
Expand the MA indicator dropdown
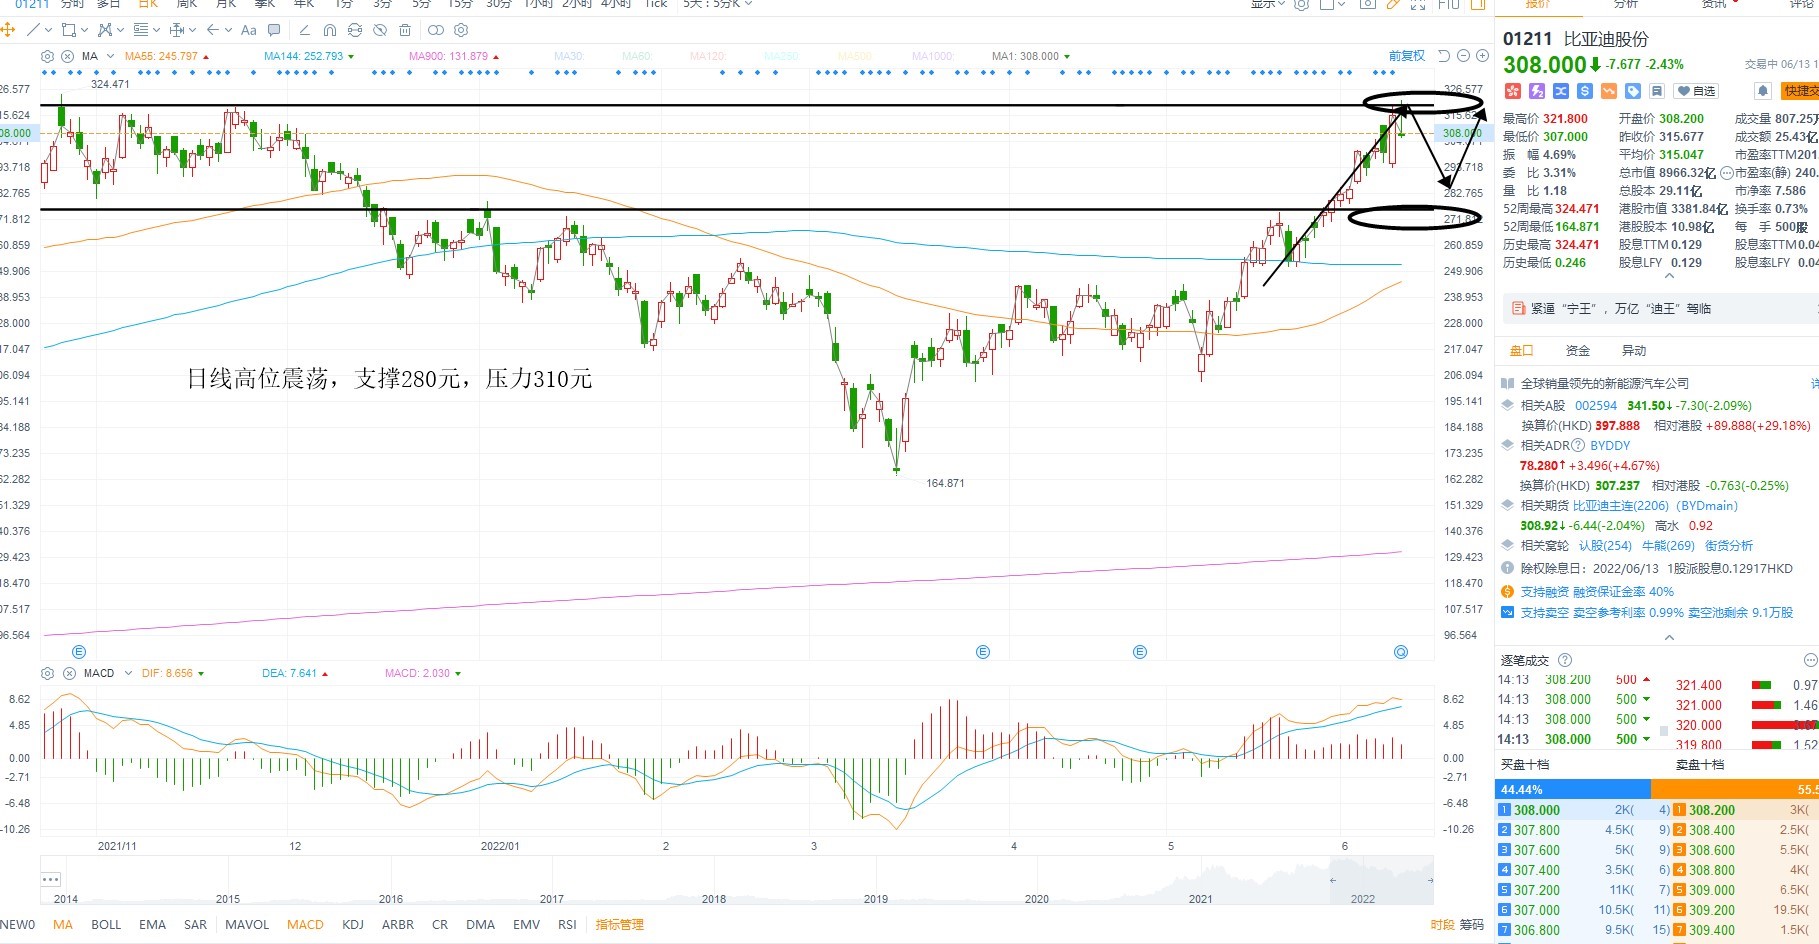tap(110, 56)
